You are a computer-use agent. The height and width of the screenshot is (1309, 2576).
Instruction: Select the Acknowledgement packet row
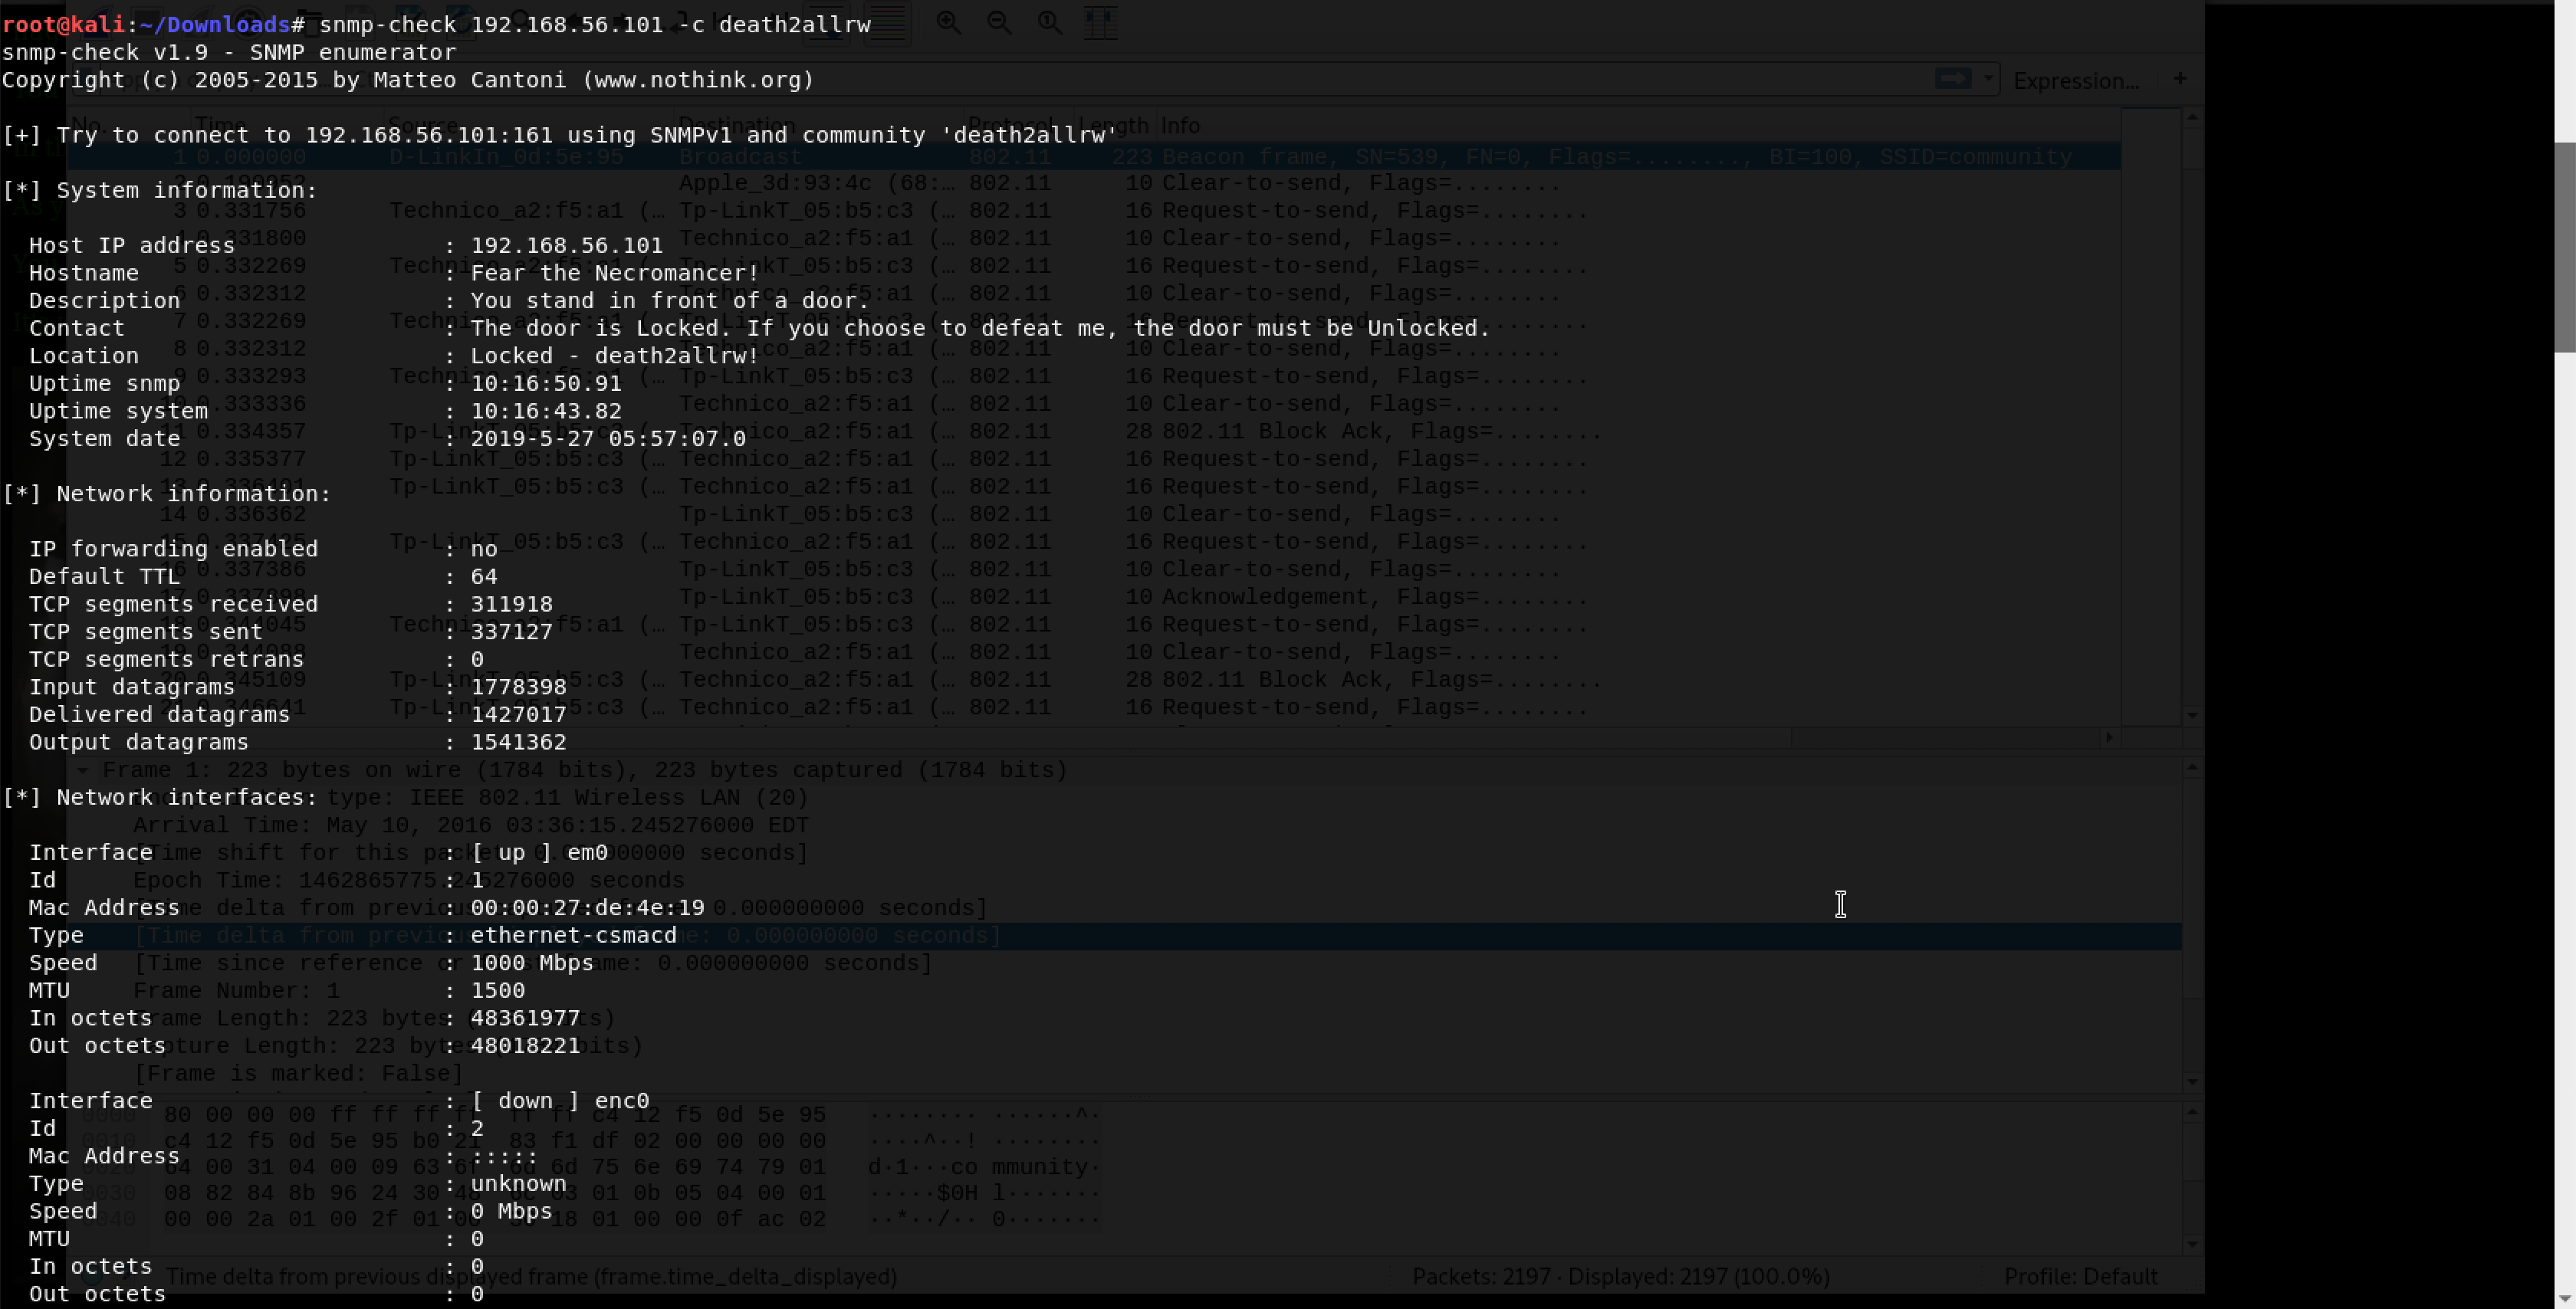click(1094, 597)
